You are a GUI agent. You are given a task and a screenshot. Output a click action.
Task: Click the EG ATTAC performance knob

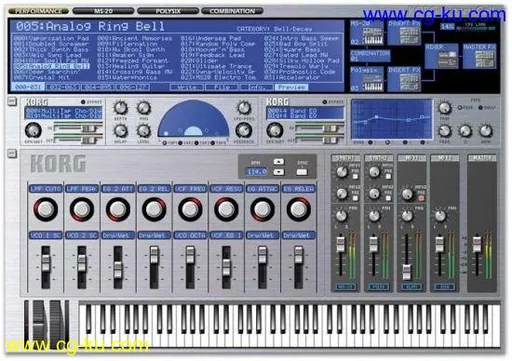click(262, 209)
